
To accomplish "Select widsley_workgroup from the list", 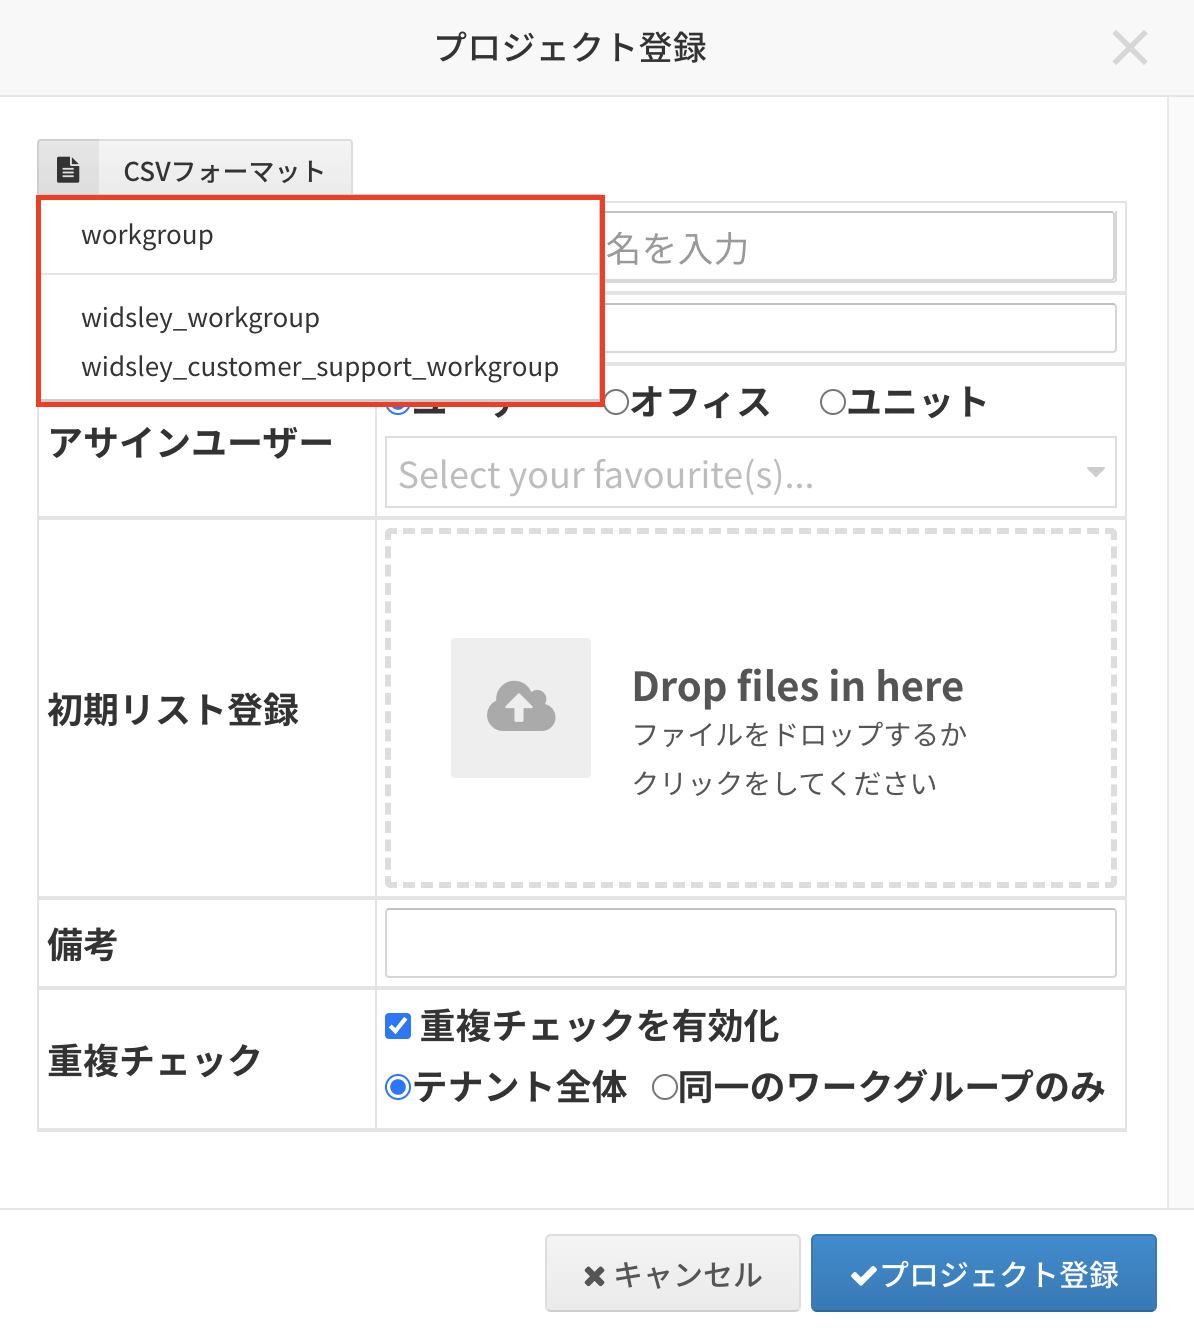I will pyautogui.click(x=200, y=318).
